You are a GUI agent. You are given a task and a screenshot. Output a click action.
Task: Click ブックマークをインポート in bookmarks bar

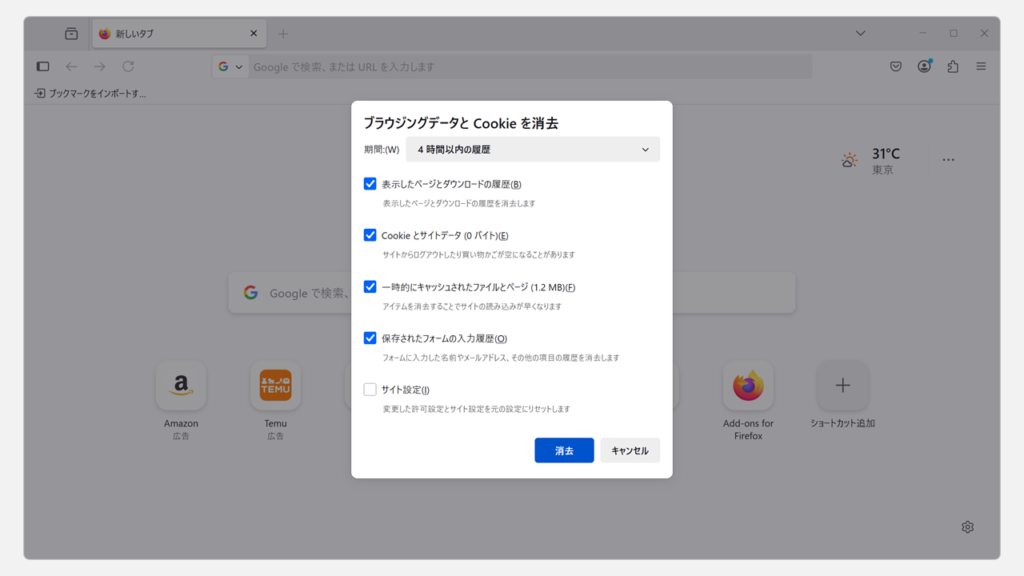tap(90, 93)
